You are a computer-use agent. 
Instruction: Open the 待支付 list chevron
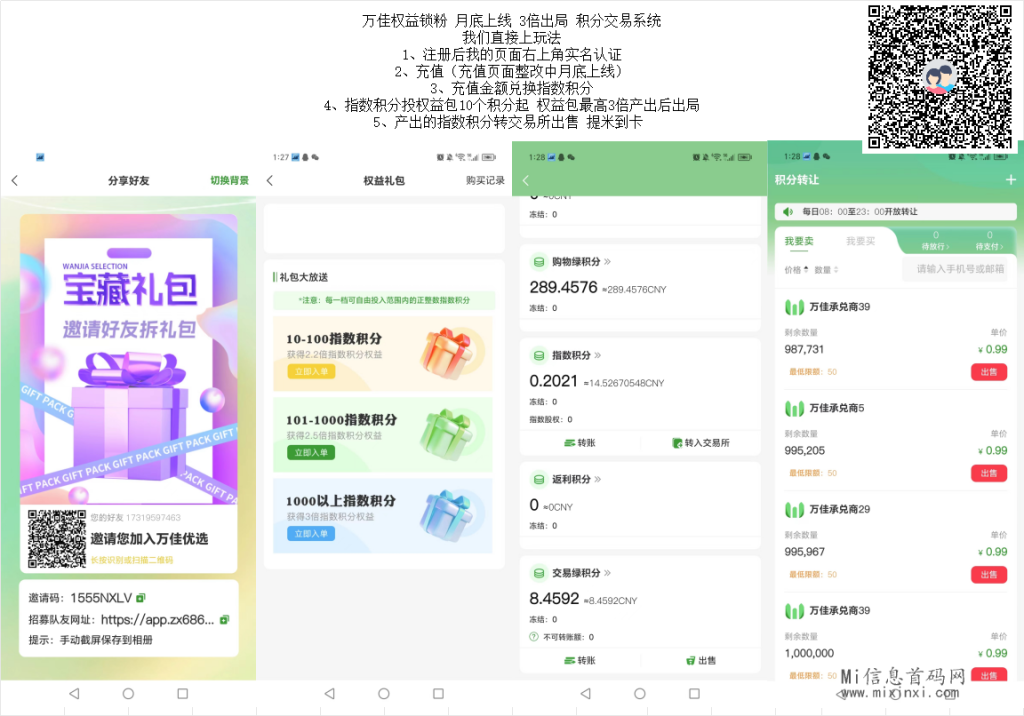click(990, 245)
